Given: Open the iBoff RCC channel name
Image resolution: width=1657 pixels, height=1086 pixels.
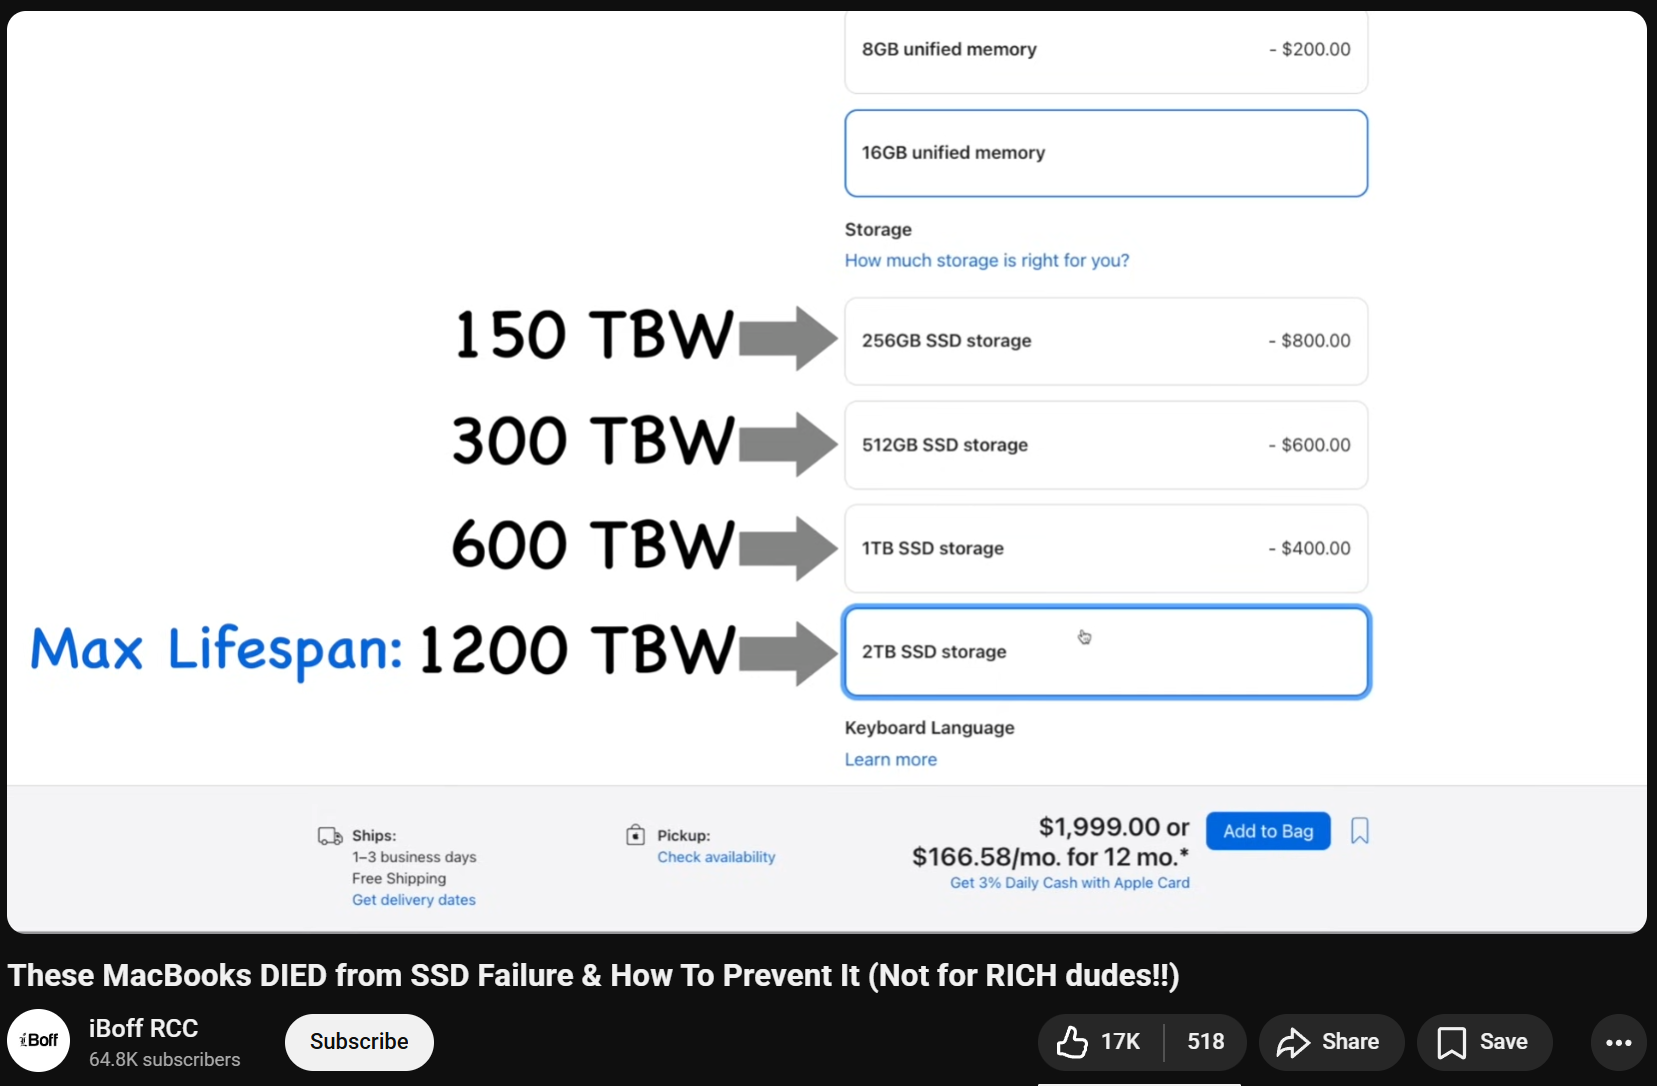Looking at the screenshot, I should click(144, 1028).
